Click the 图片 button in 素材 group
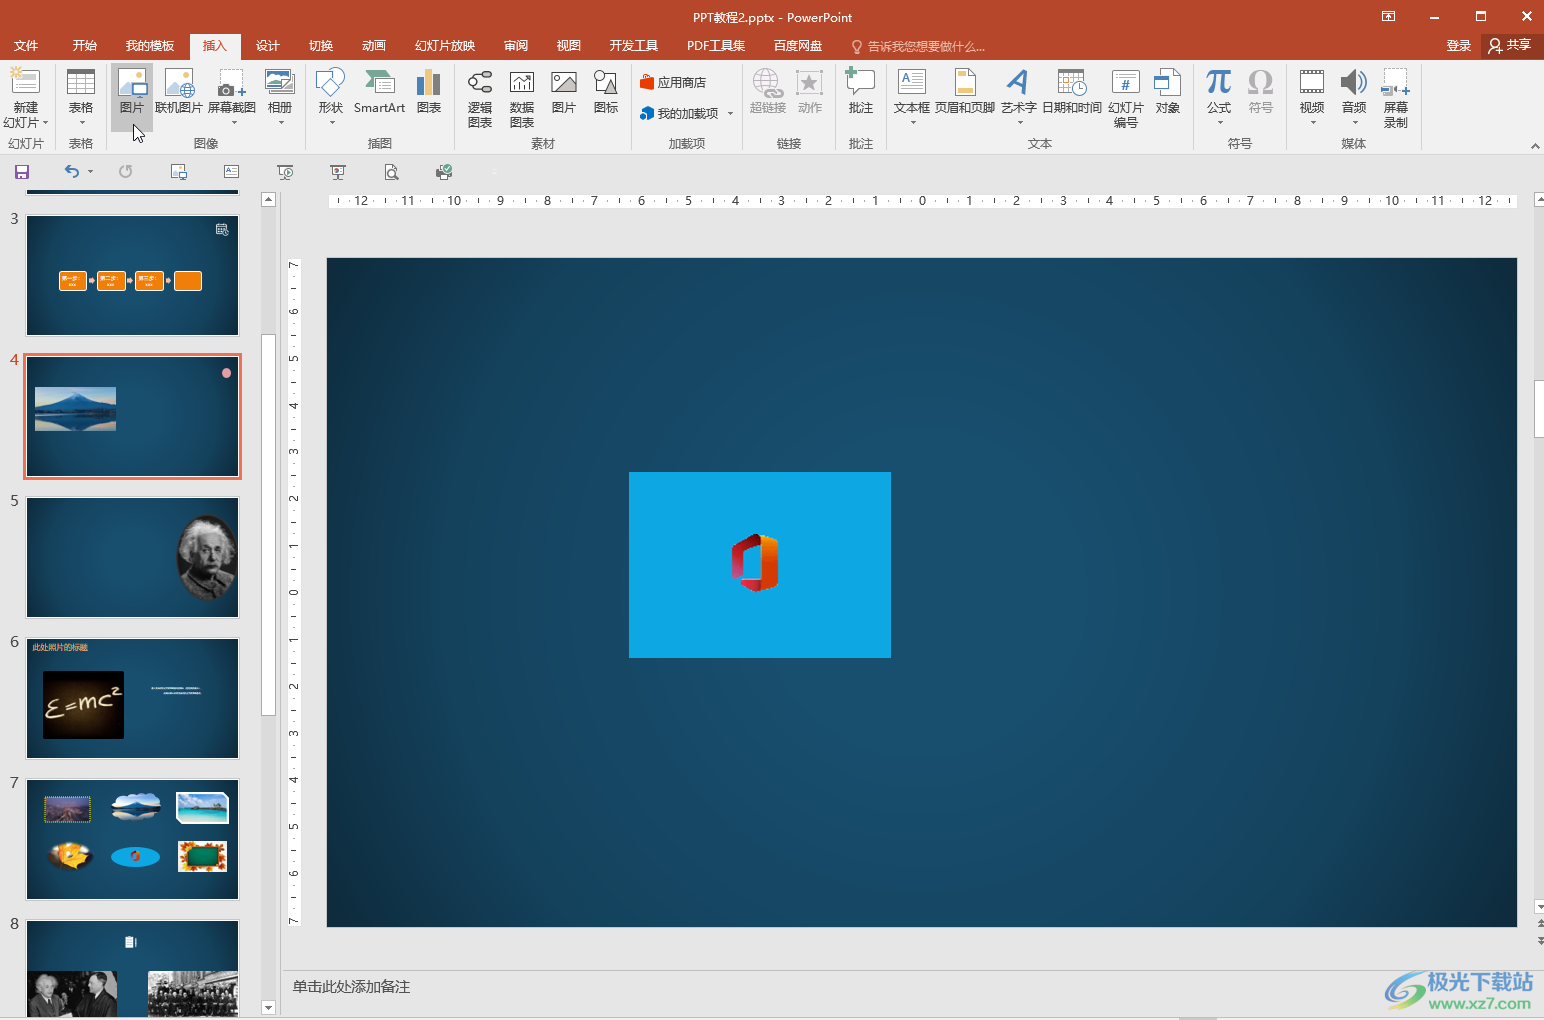This screenshot has height=1020, width=1544. click(564, 92)
